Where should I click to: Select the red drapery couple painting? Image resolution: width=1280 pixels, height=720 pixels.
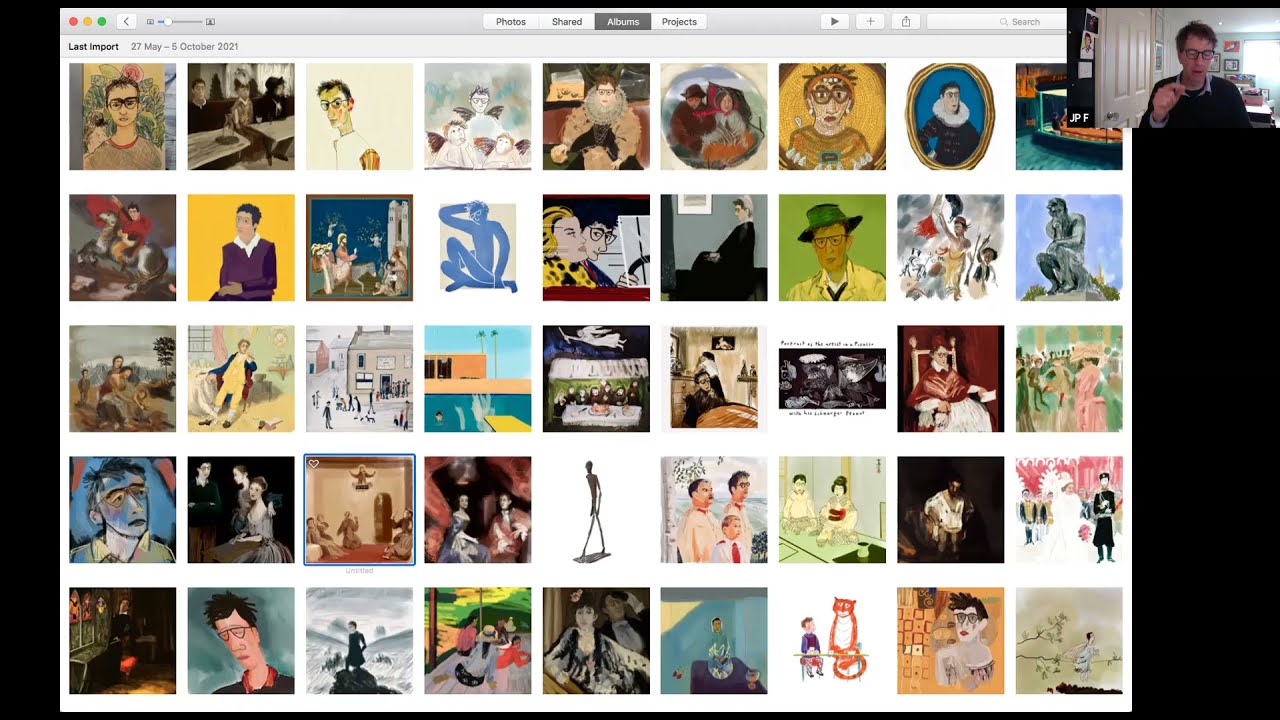(x=478, y=510)
